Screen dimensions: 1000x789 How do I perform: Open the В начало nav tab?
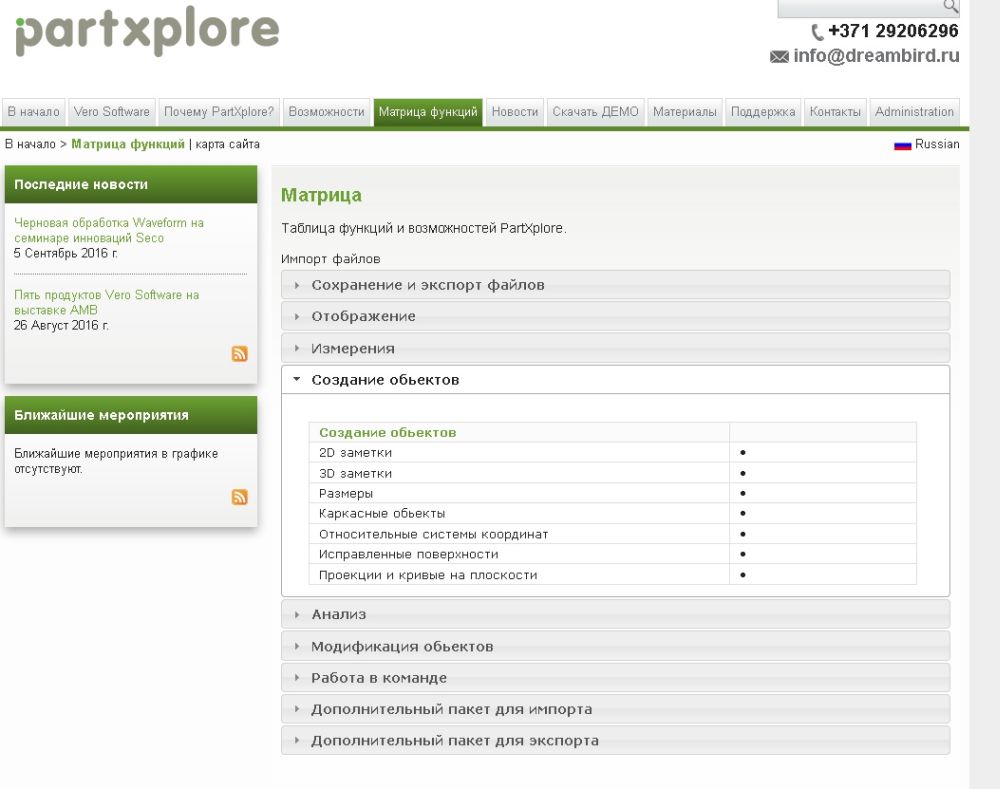click(34, 112)
